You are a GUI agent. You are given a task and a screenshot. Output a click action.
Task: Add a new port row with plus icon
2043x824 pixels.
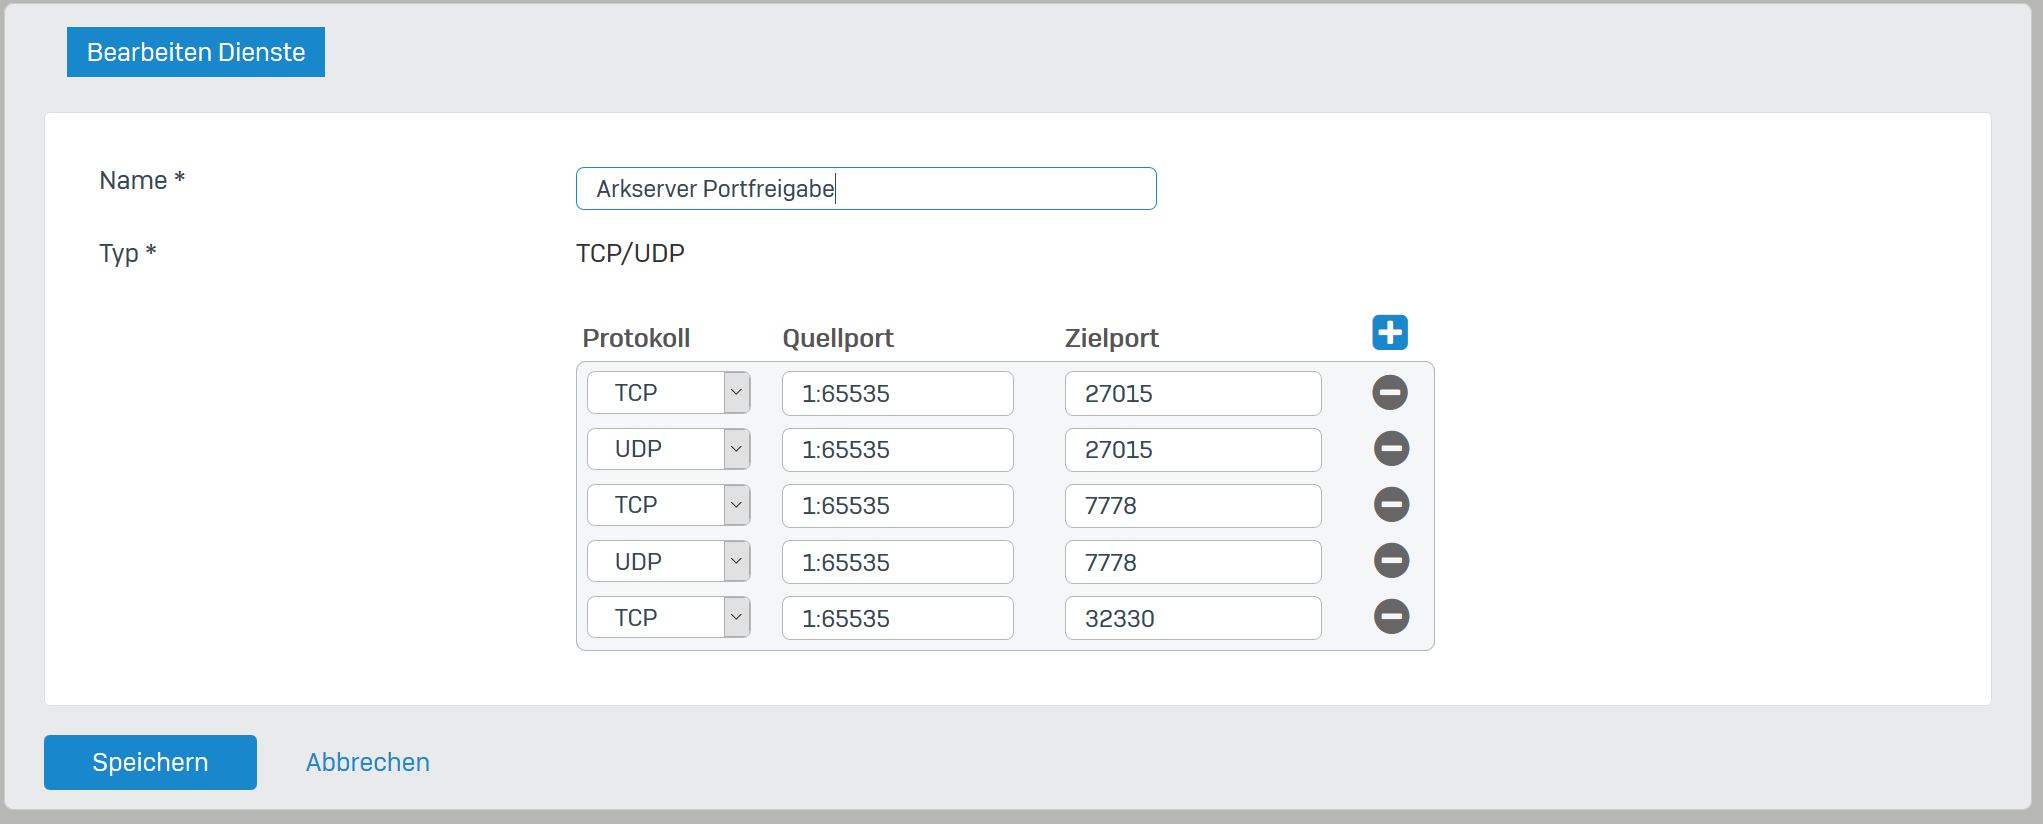(x=1390, y=332)
